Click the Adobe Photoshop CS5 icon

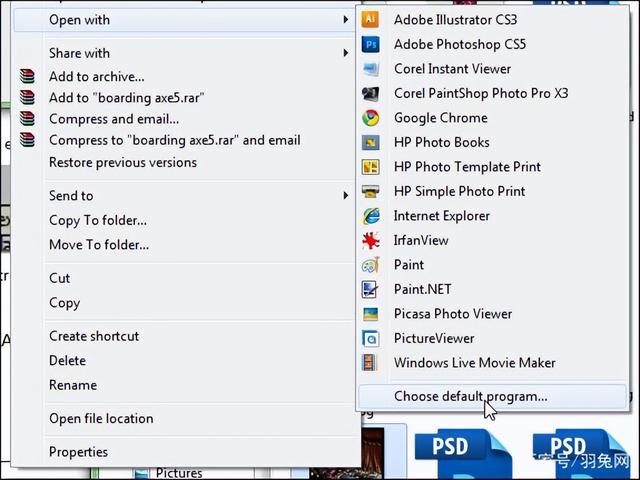(370, 44)
